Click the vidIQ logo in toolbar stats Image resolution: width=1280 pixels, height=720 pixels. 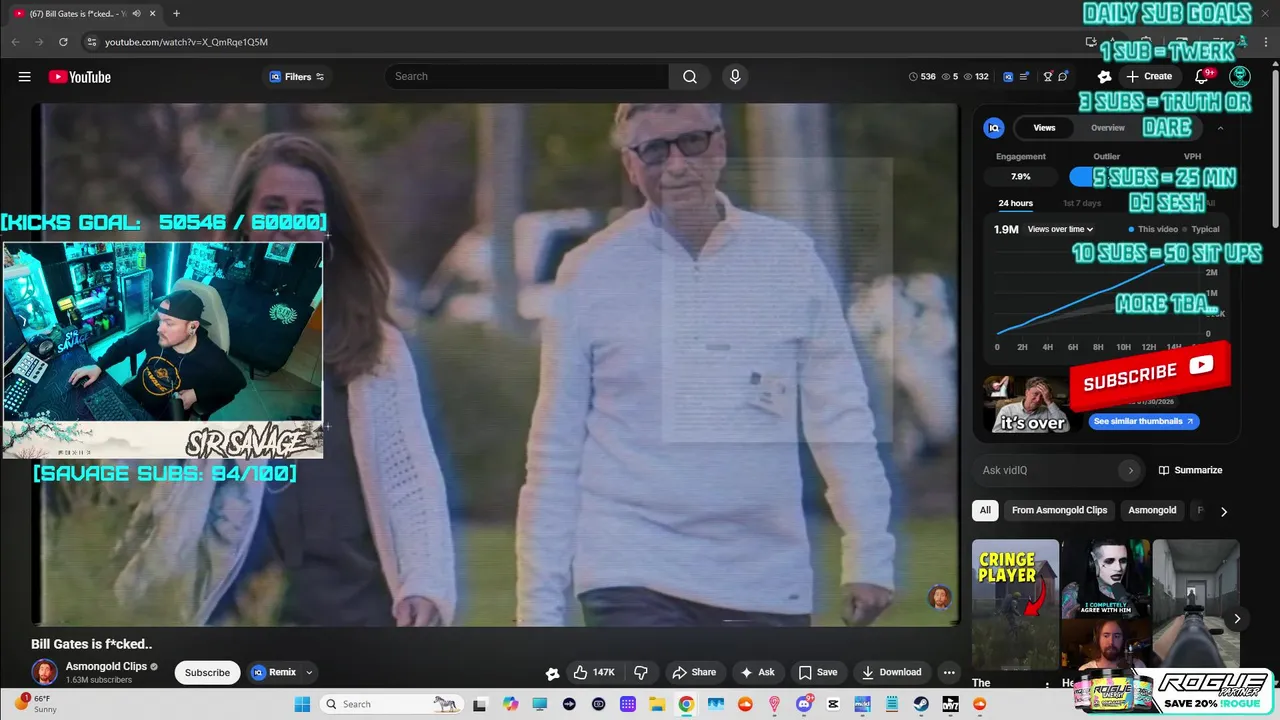click(x=1008, y=77)
